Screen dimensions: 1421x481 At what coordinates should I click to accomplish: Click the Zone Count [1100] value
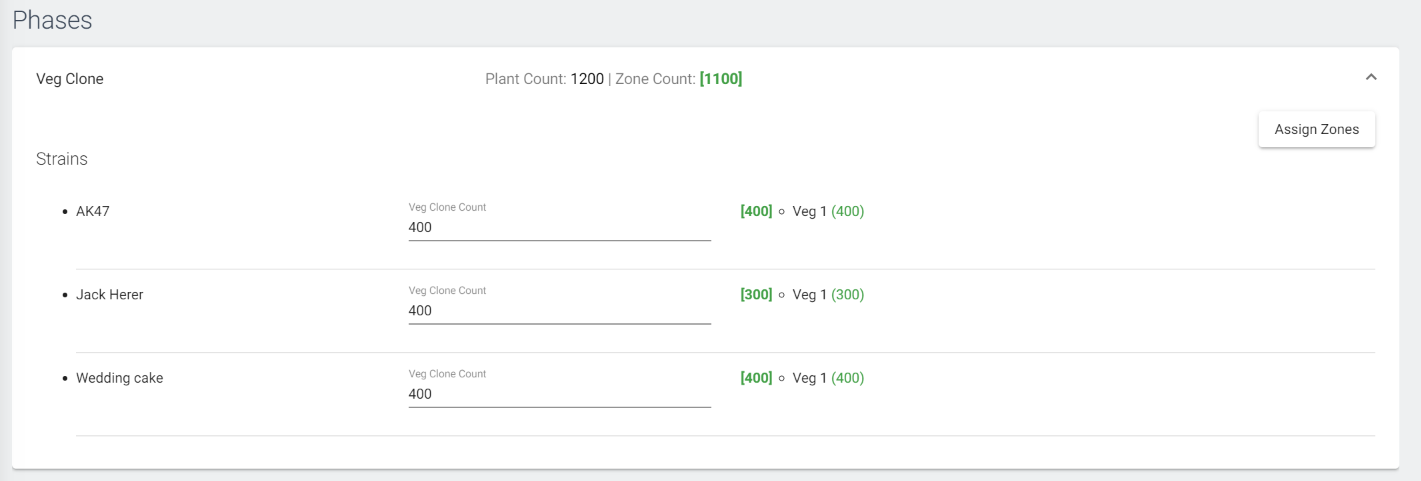tap(721, 79)
